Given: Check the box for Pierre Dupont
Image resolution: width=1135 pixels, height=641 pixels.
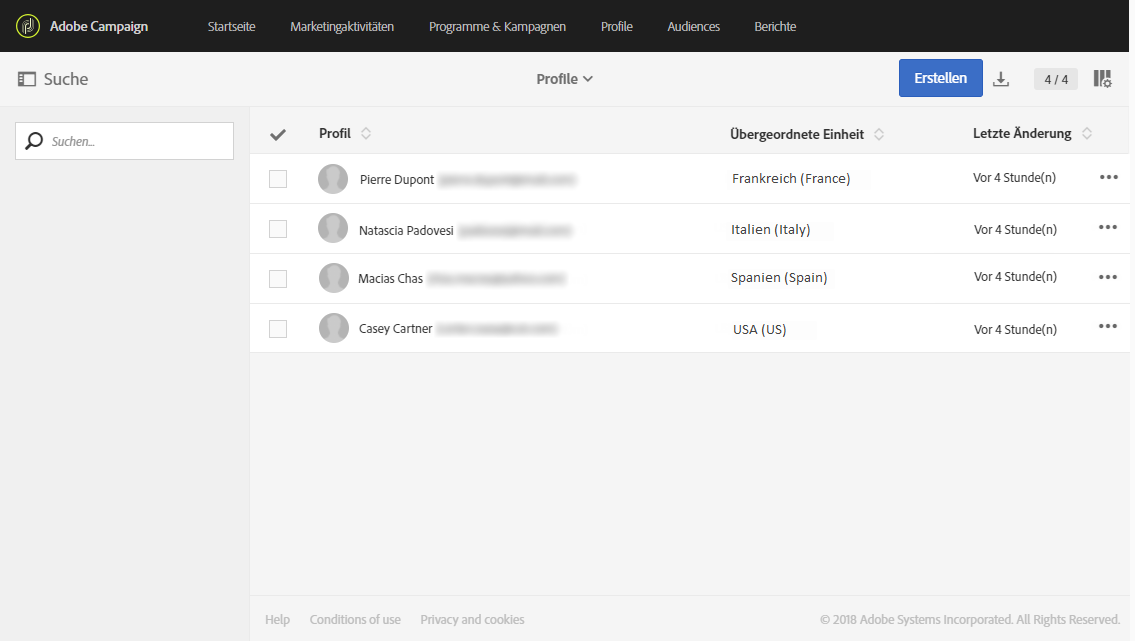Looking at the screenshot, I should click(x=278, y=179).
